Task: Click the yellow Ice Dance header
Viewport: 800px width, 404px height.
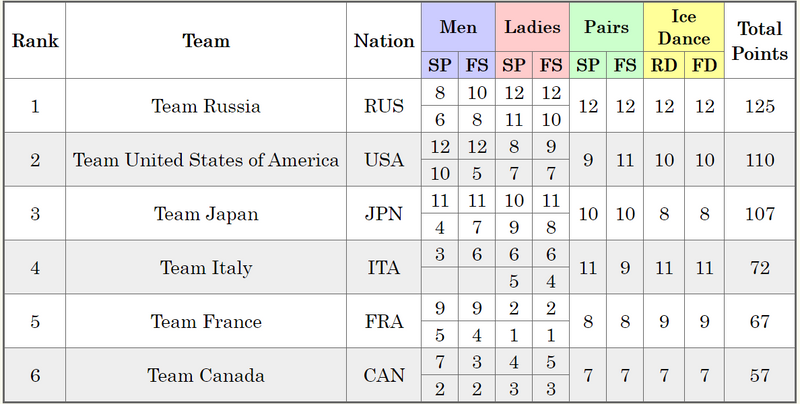Action: pos(684,27)
